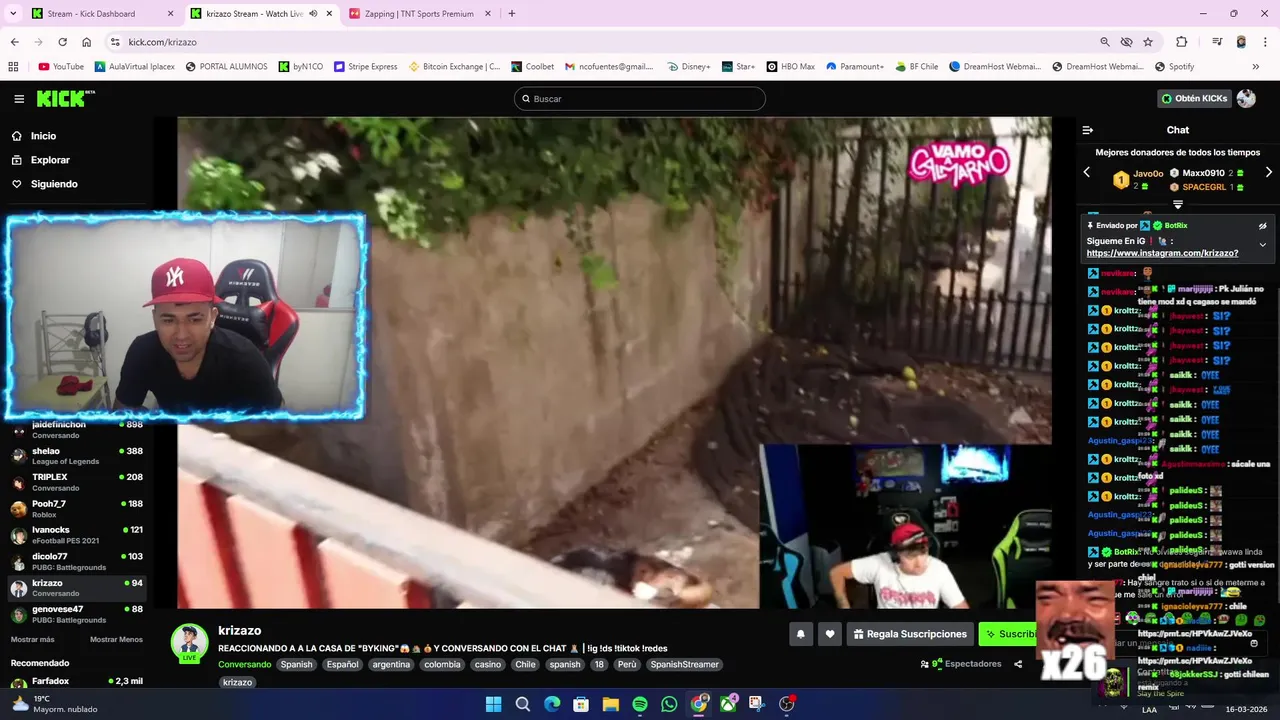The height and width of the screenshot is (720, 1280).
Task: Open WhatsApp from the taskbar
Action: click(x=669, y=704)
